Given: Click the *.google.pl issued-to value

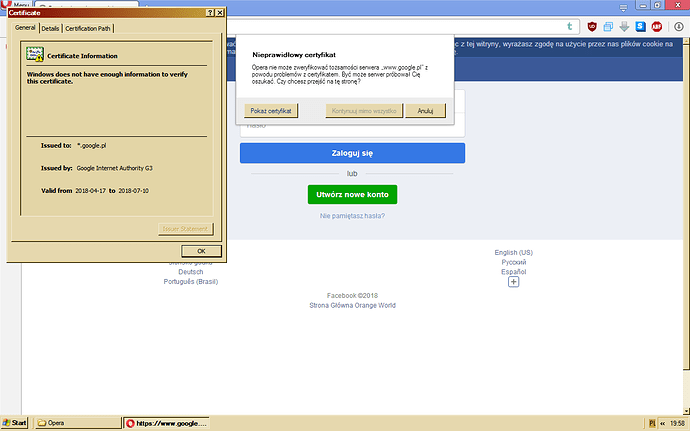Looking at the screenshot, I should tap(92, 146).
